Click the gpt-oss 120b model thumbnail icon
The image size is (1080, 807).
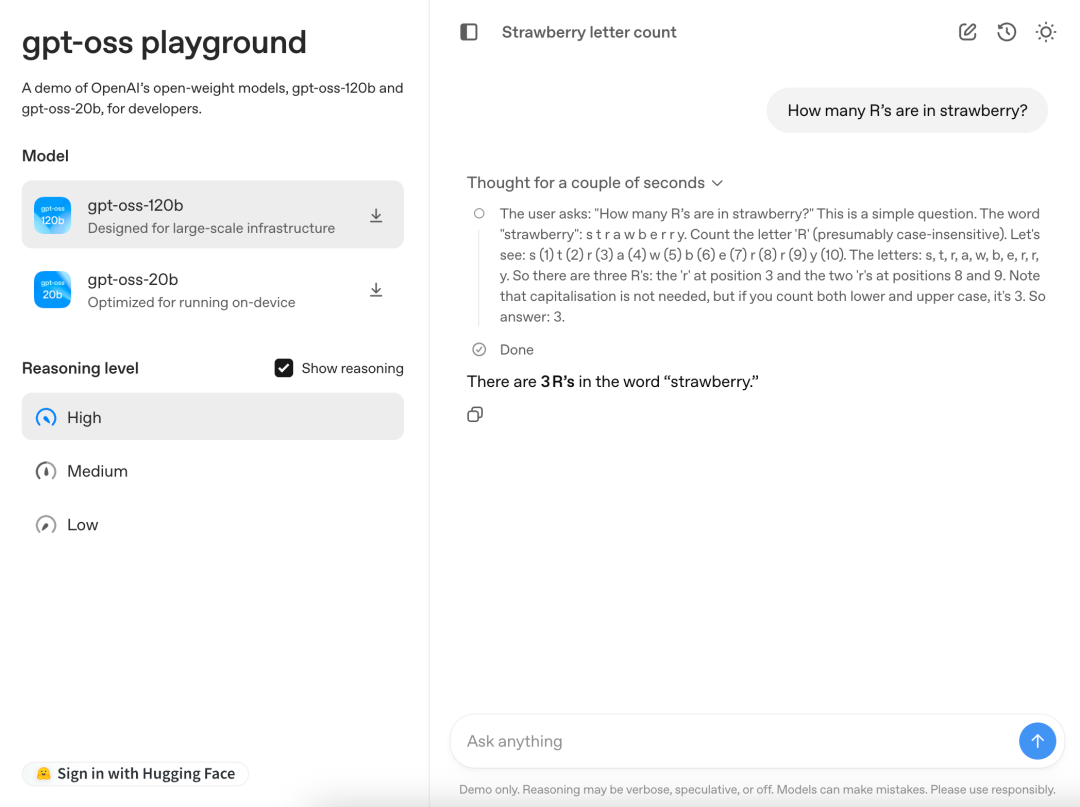(53, 215)
